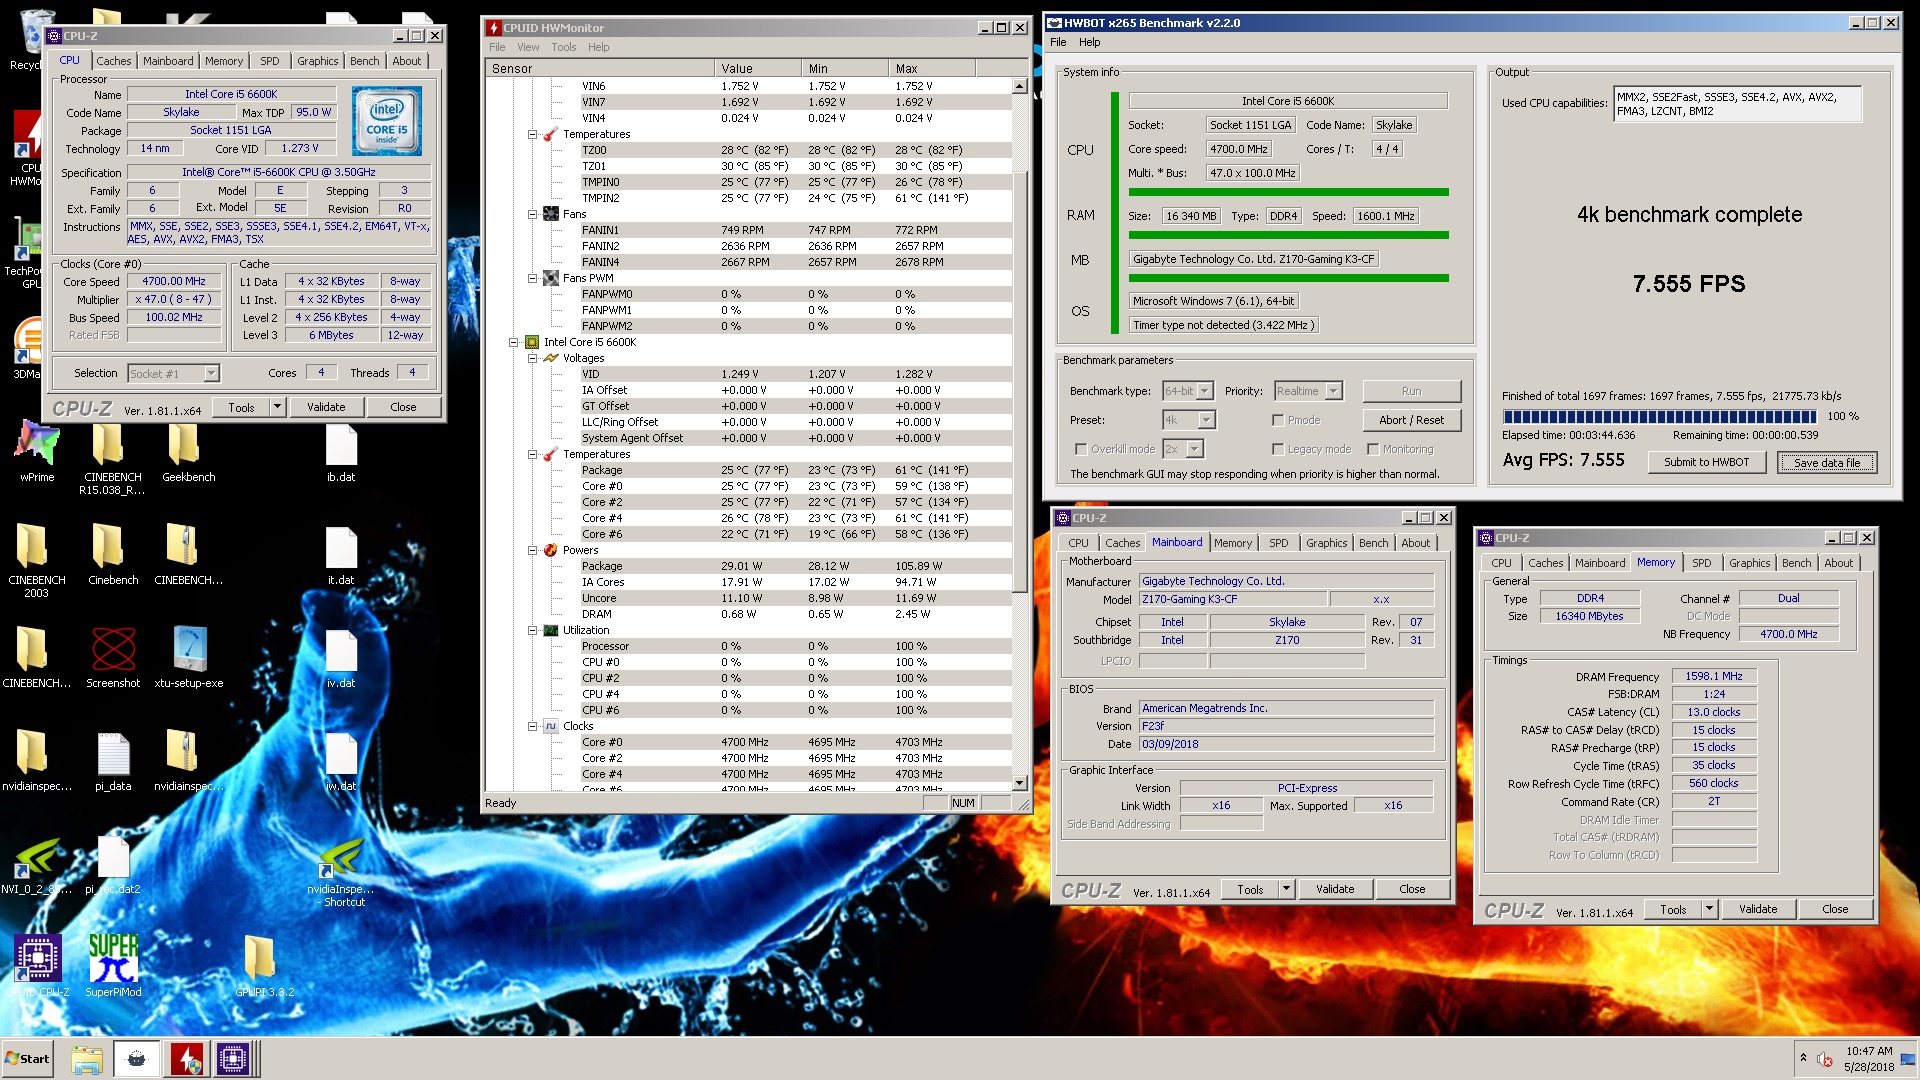Open the Overkill 2x multiplier dropdown
1920x1080 pixels.
1195,449
